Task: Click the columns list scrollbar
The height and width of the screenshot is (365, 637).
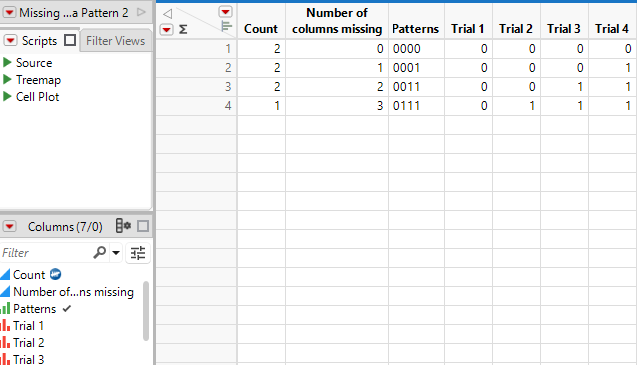Action: (146, 311)
